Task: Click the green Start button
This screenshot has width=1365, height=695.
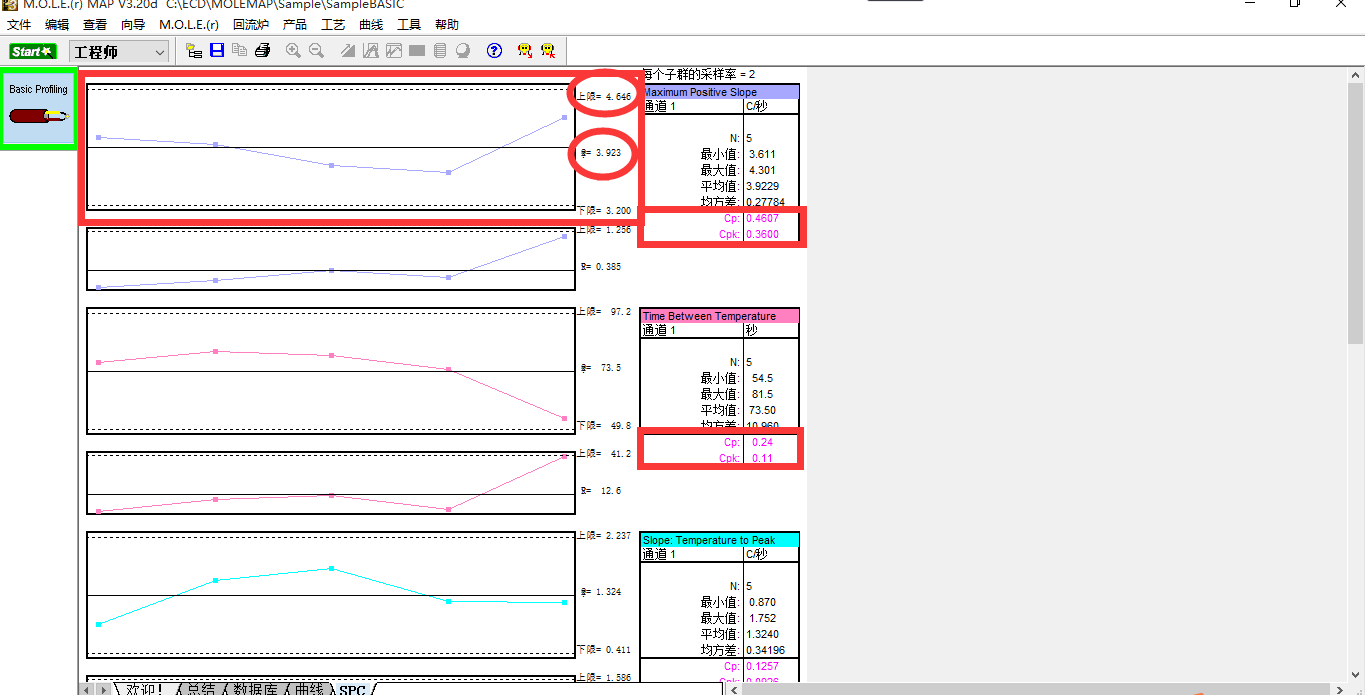Action: coord(33,51)
